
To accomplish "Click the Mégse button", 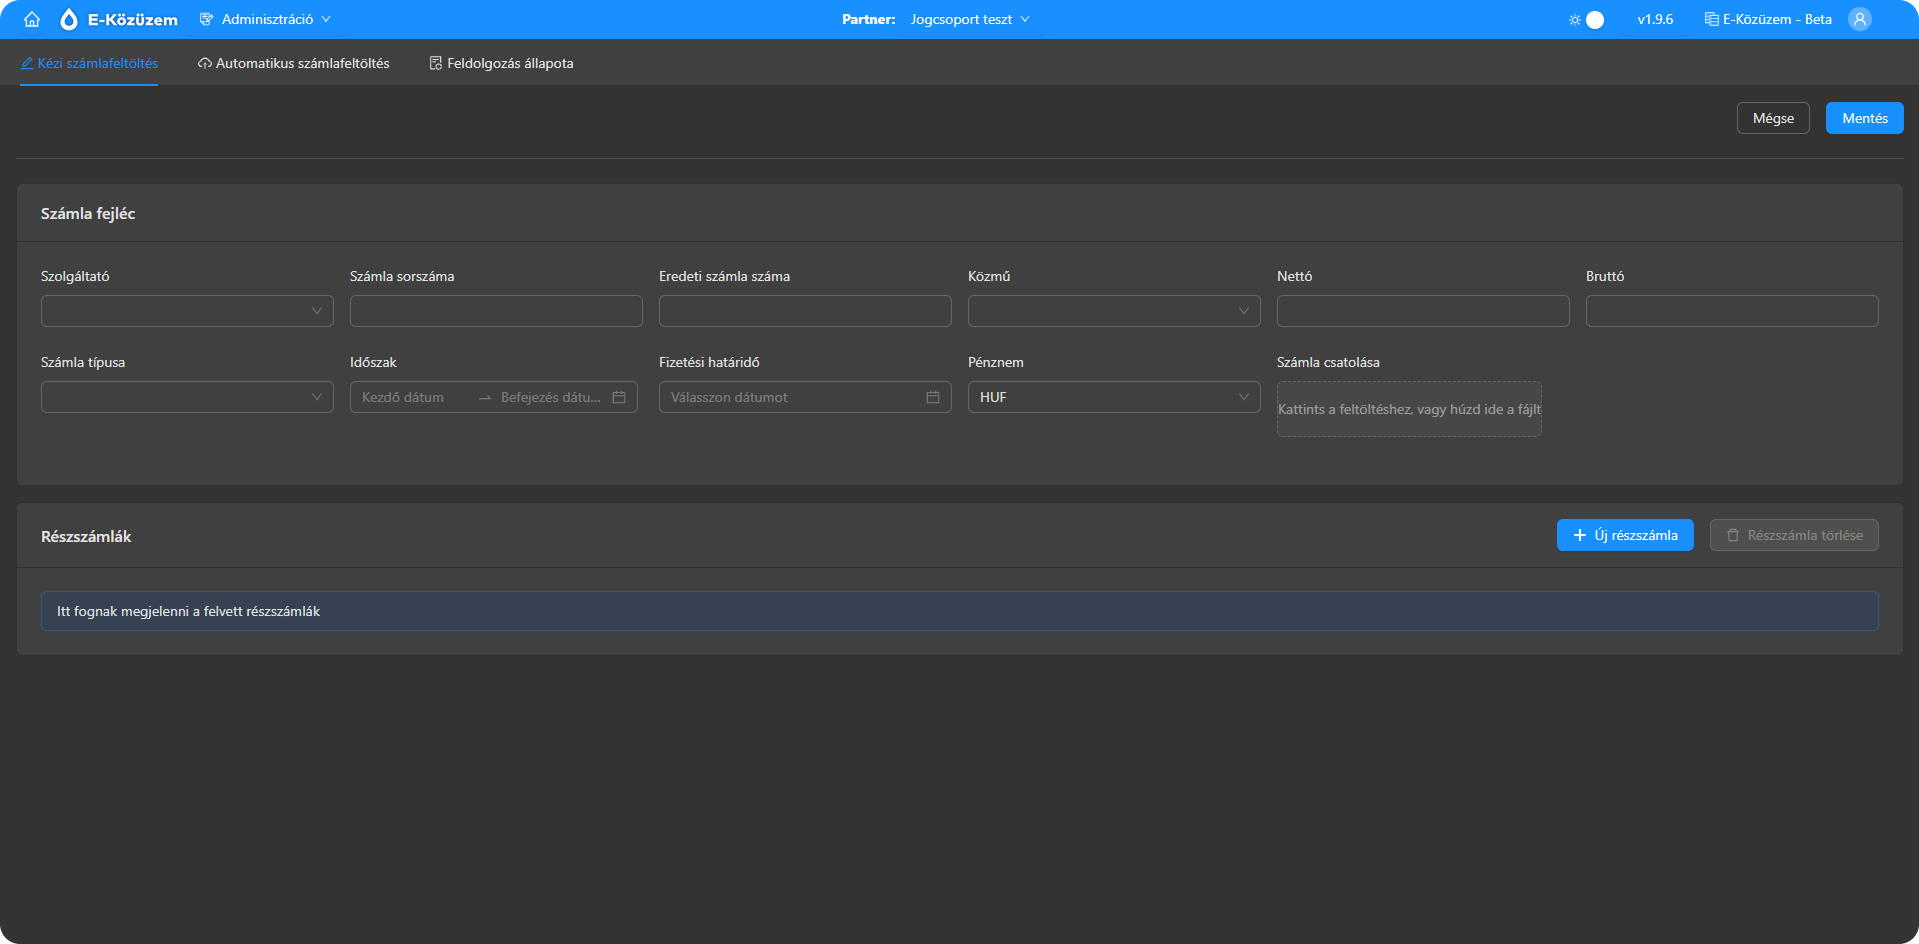I will click(x=1772, y=118).
